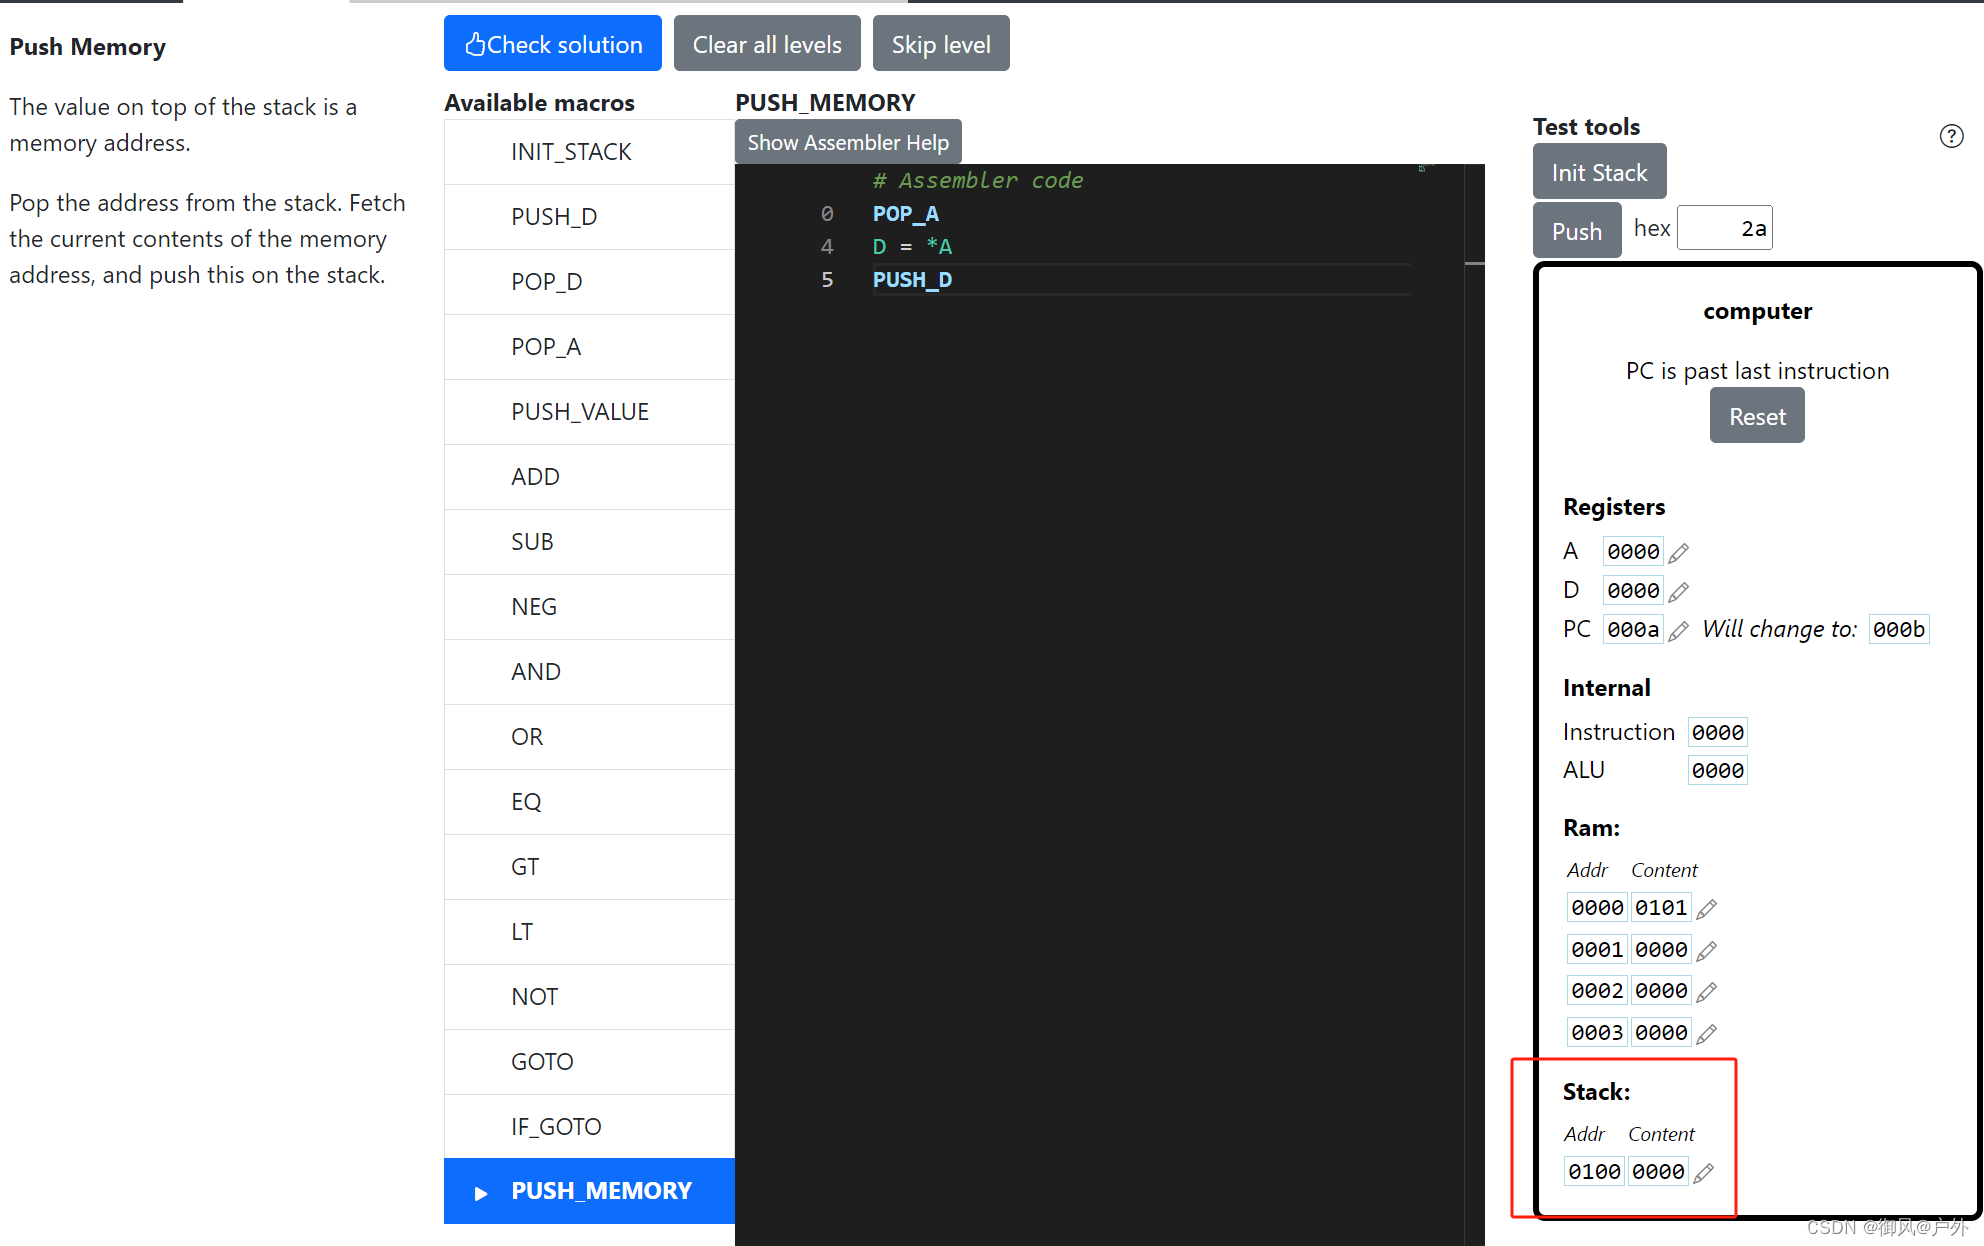Select the ADD macro
The width and height of the screenshot is (1984, 1246).
pyautogui.click(x=589, y=477)
